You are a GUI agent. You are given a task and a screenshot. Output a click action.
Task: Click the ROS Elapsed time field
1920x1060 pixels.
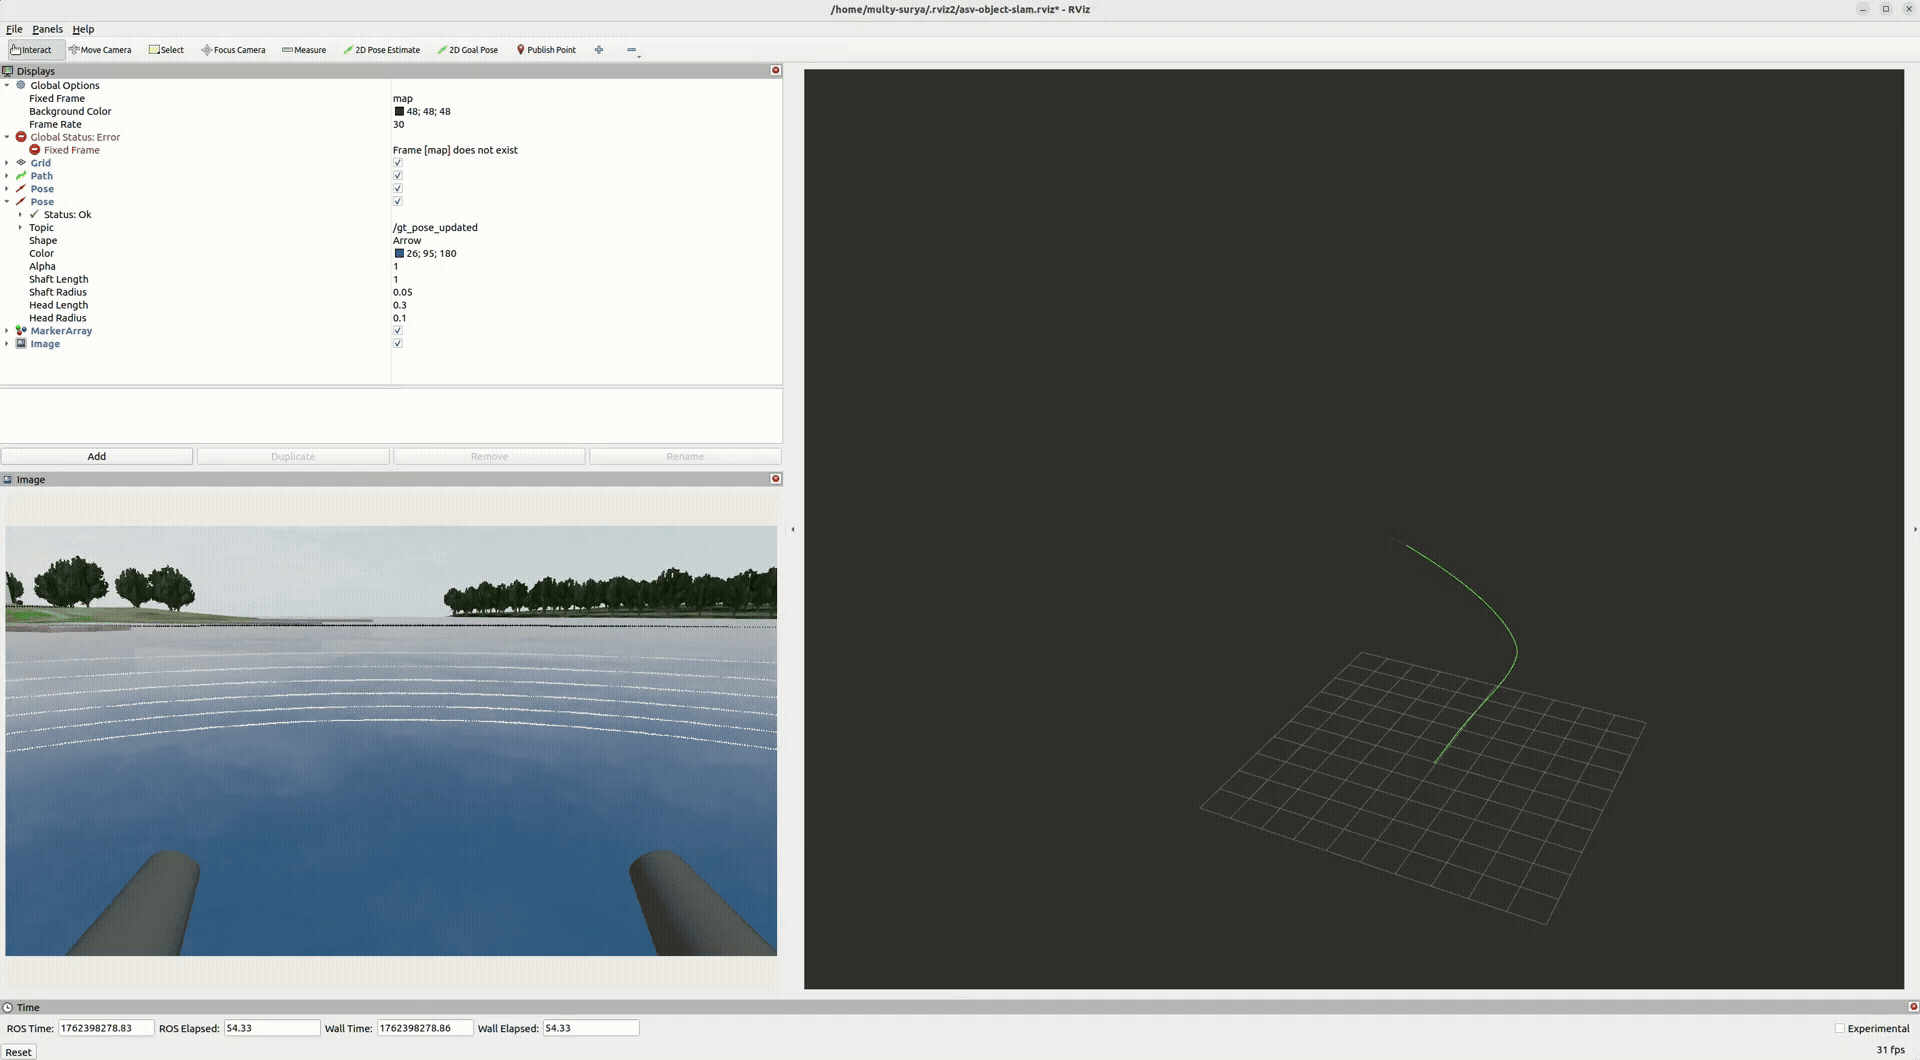pyautogui.click(x=270, y=1028)
